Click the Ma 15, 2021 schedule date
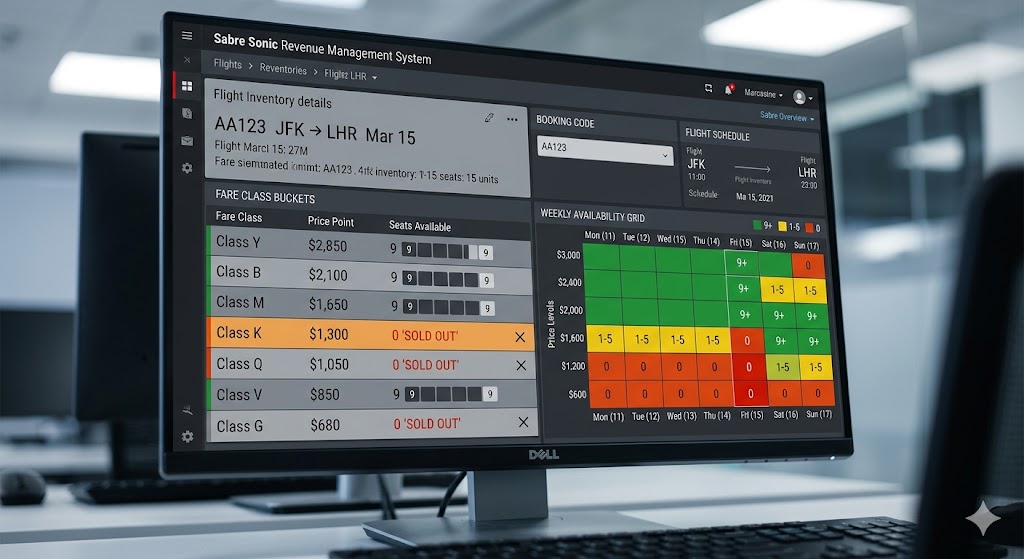Screen dimensions: 1024x559 tap(754, 197)
